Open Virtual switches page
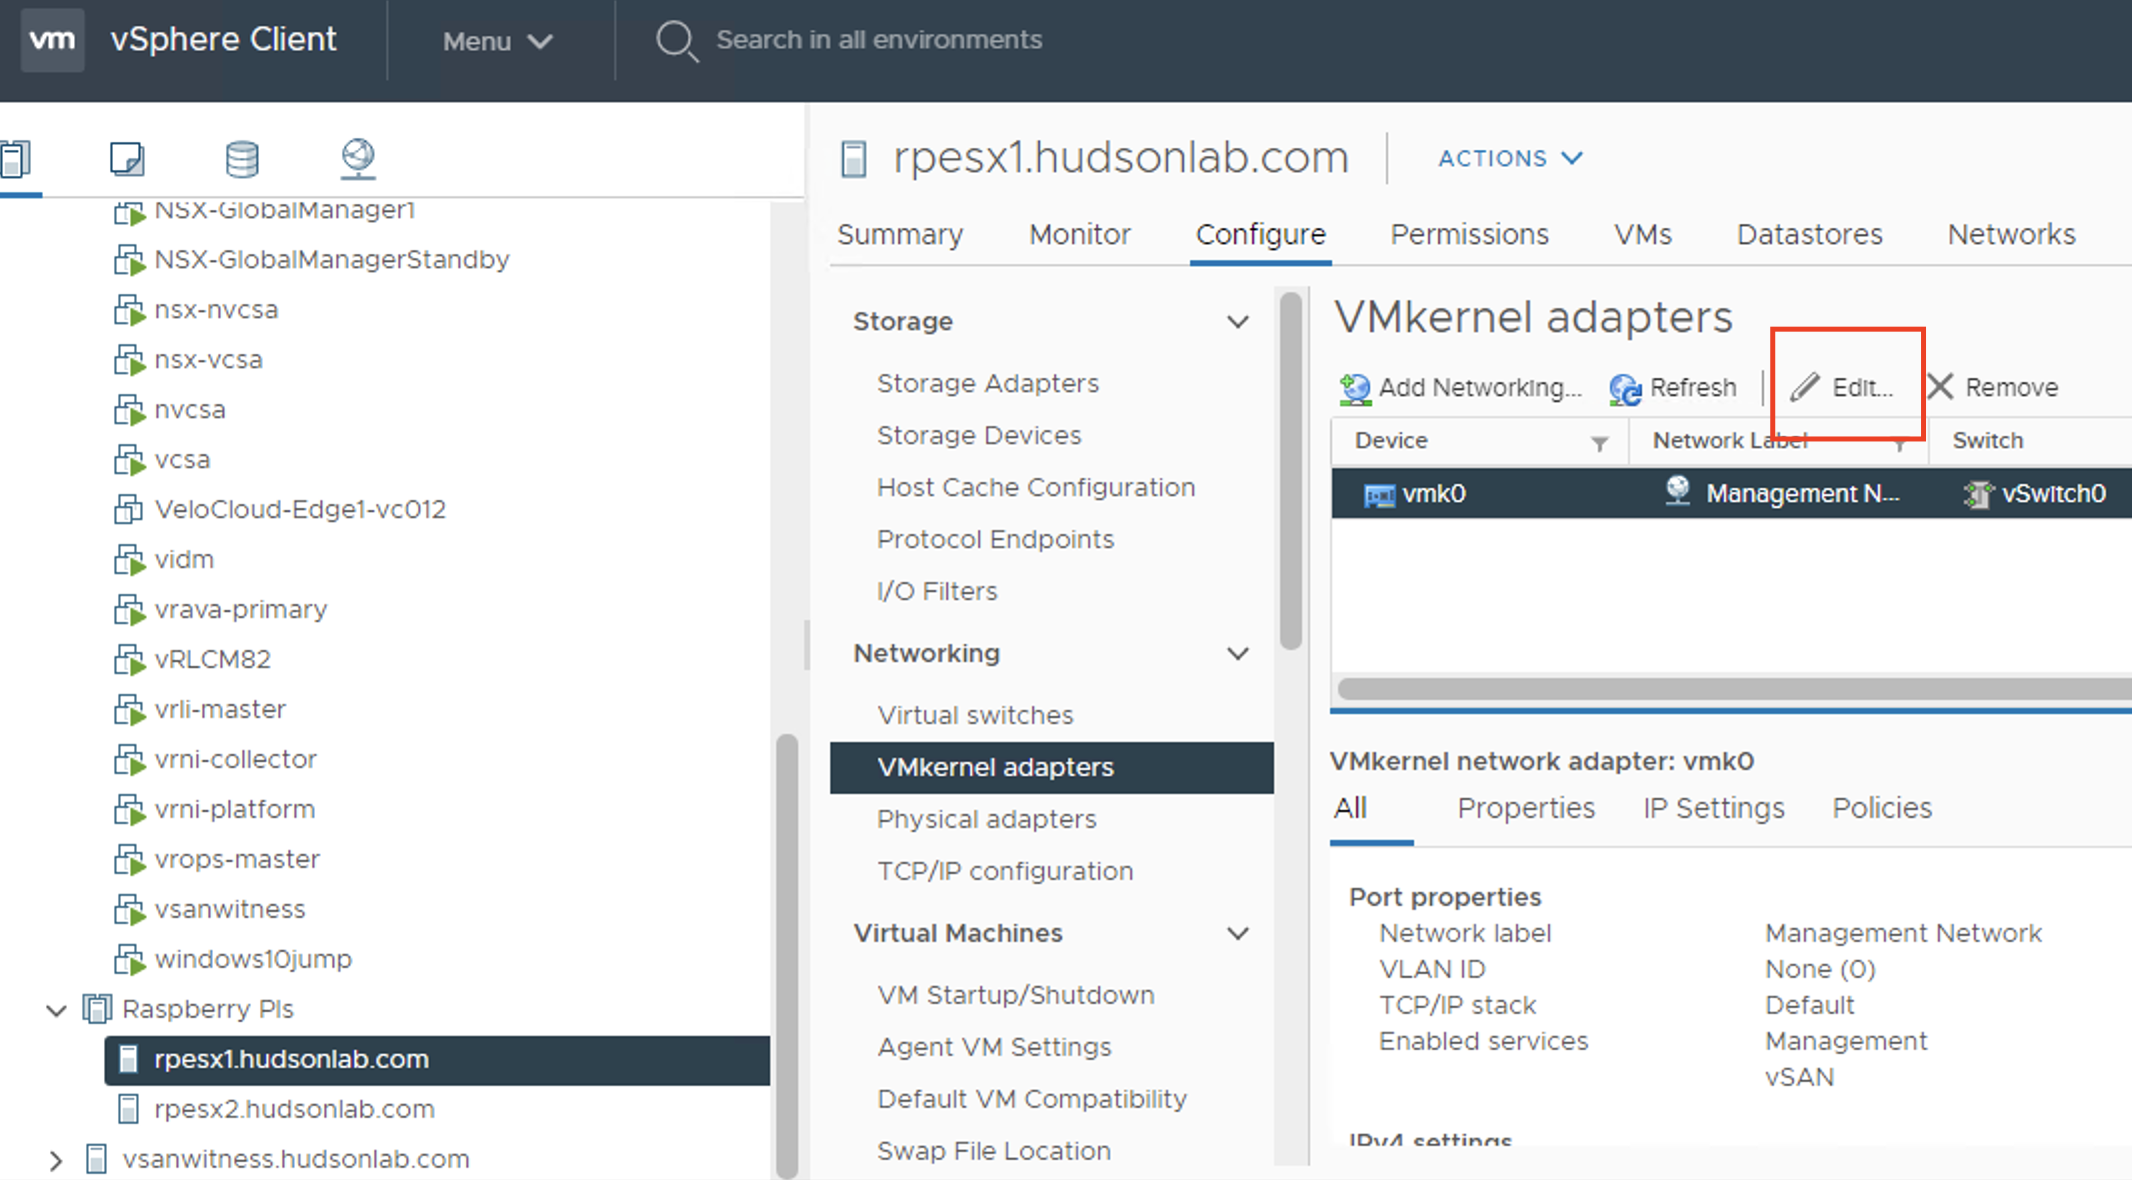The image size is (2132, 1180). point(975,716)
